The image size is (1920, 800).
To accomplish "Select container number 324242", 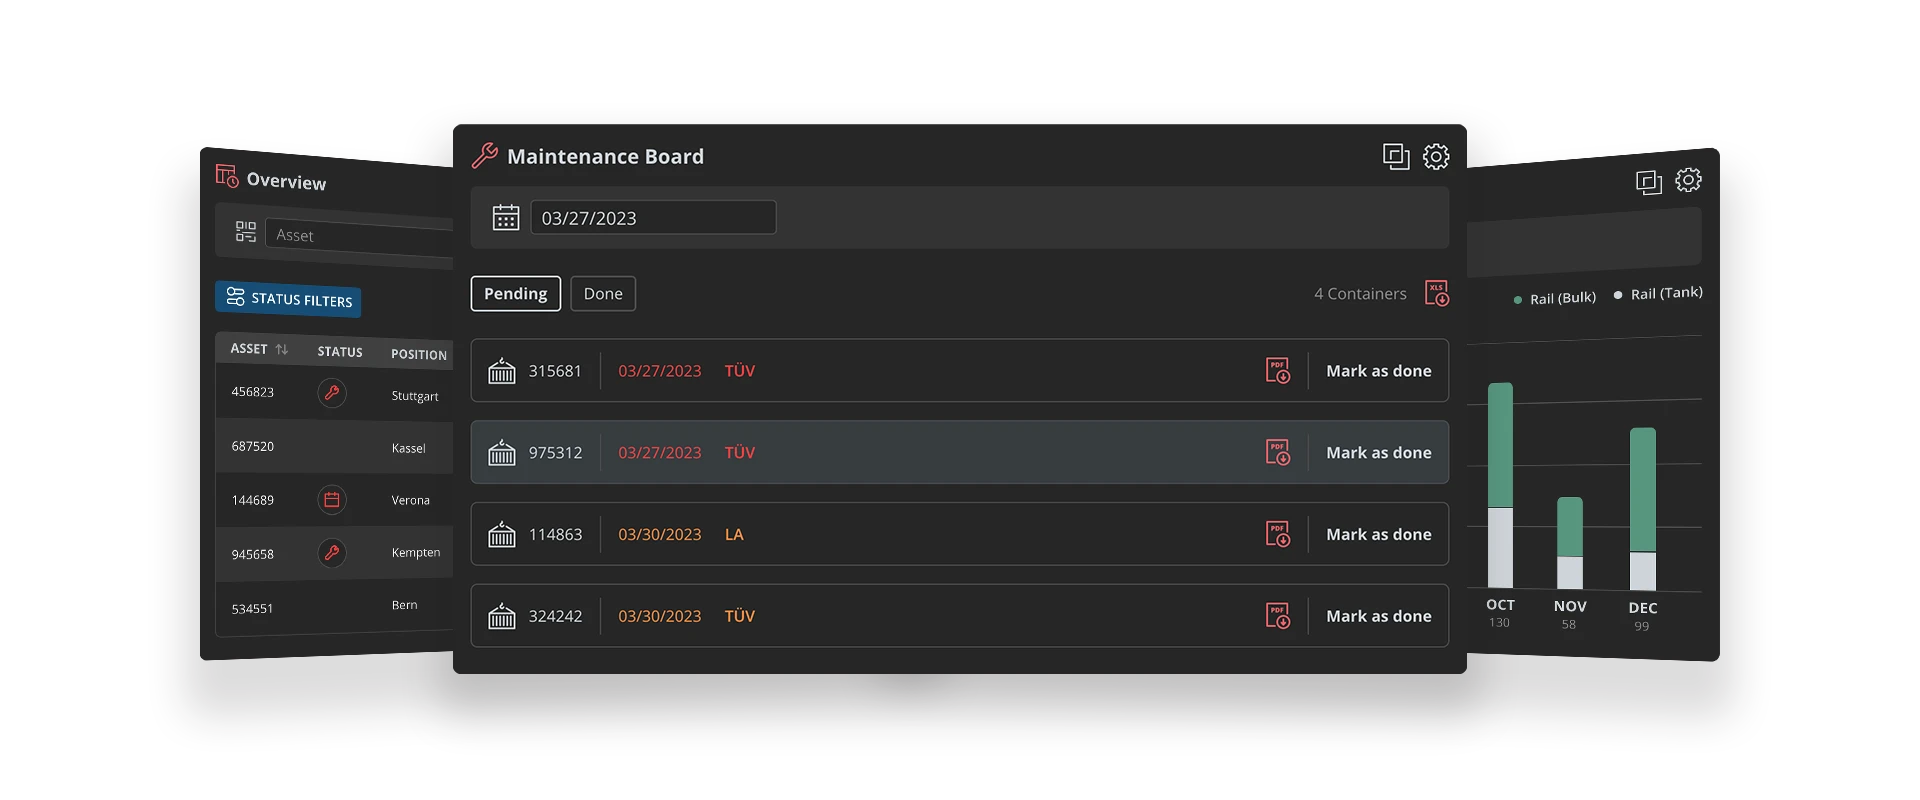I will (x=555, y=617).
